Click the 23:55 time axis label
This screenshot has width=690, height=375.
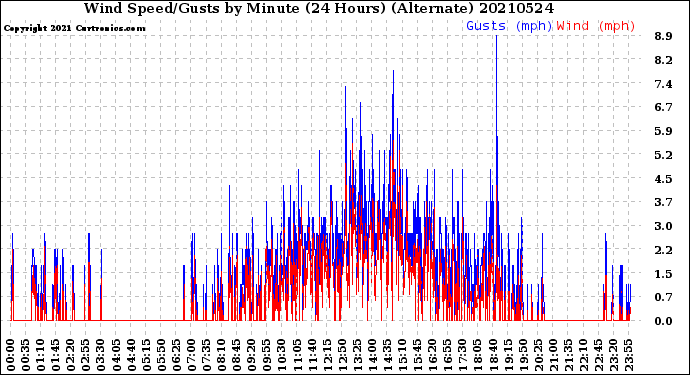(628, 355)
